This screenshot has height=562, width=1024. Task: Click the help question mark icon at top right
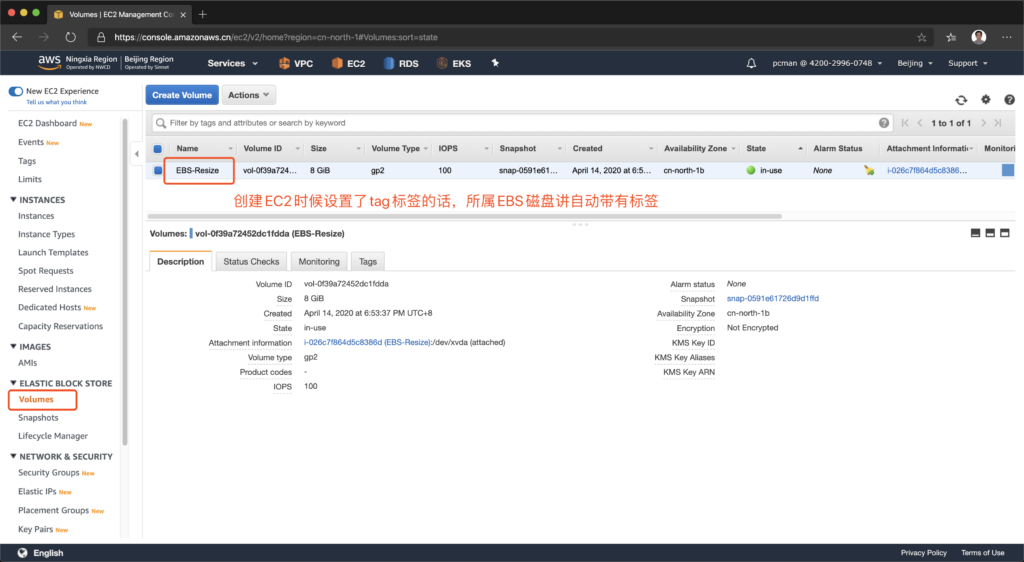click(x=1009, y=100)
